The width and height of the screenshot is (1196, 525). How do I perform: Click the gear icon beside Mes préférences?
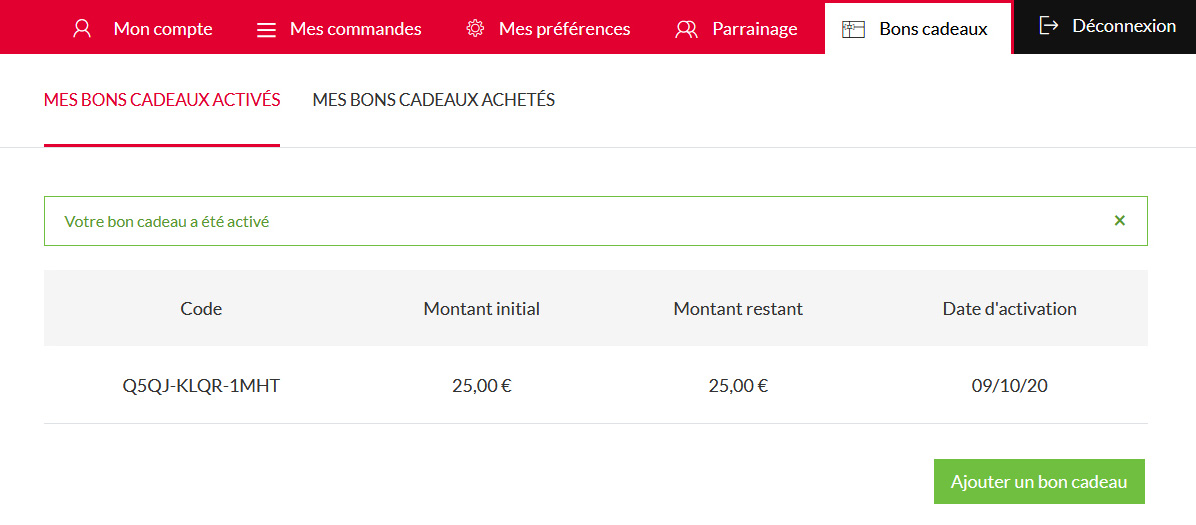(475, 28)
